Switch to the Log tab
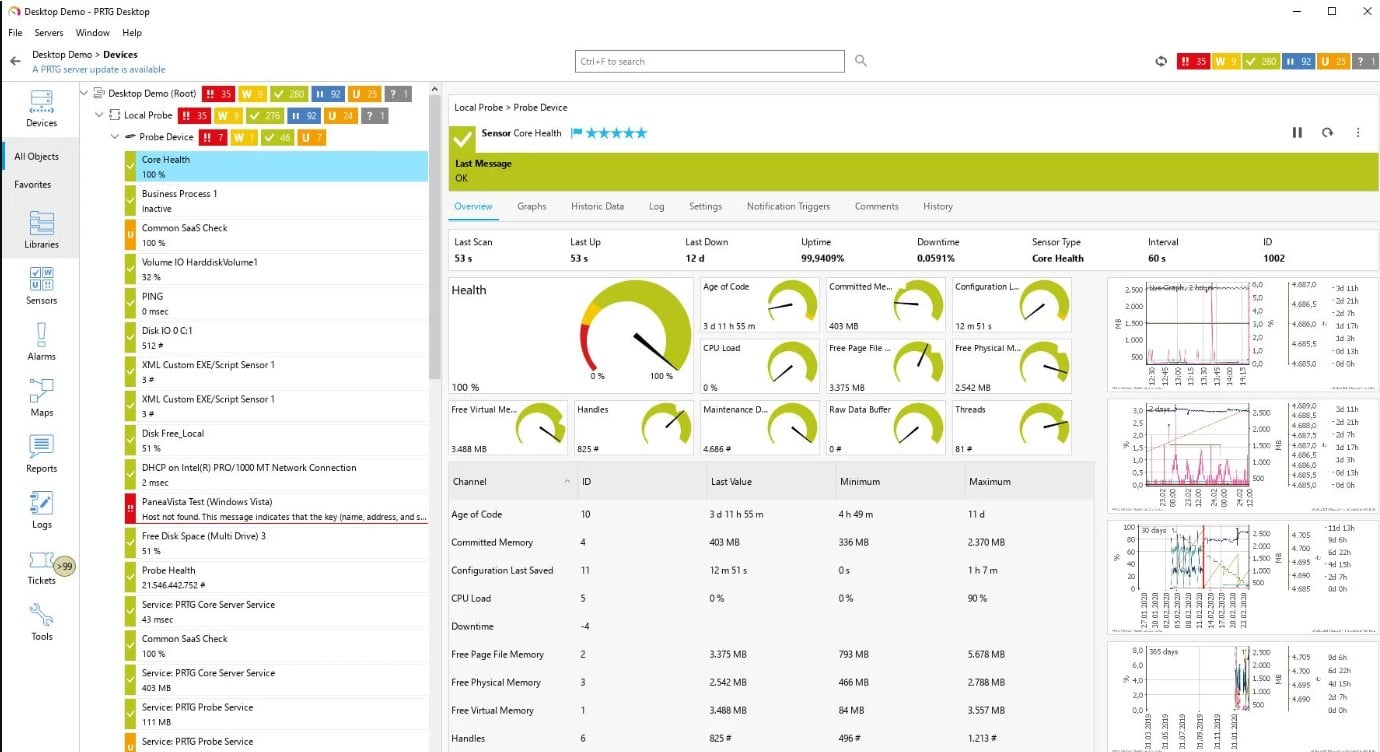Viewport: 1380px width, 752px height. (656, 206)
